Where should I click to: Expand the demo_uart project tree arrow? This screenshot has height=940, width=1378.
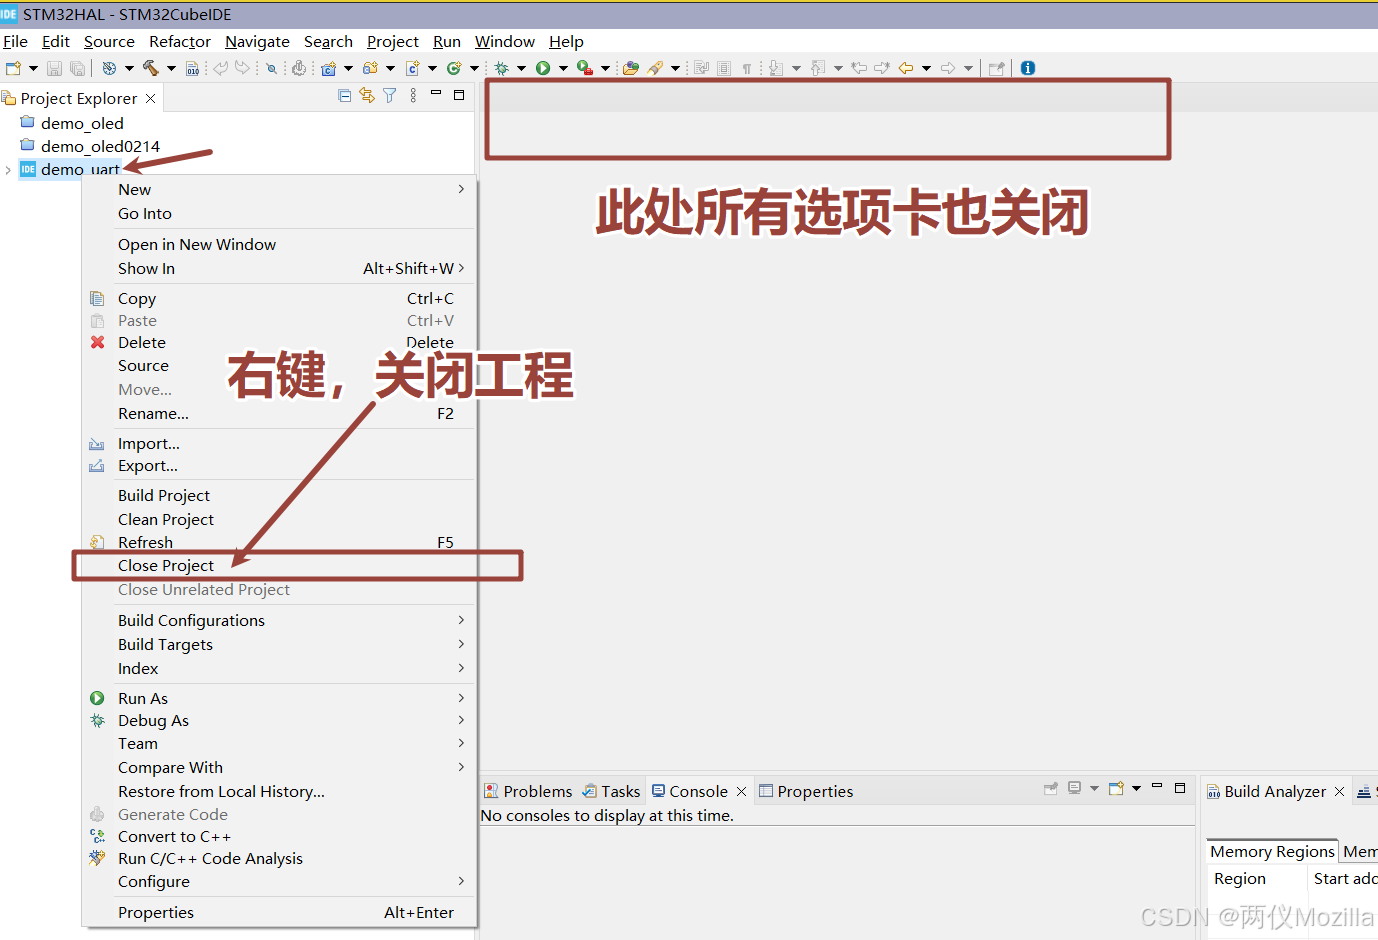pyautogui.click(x=8, y=170)
